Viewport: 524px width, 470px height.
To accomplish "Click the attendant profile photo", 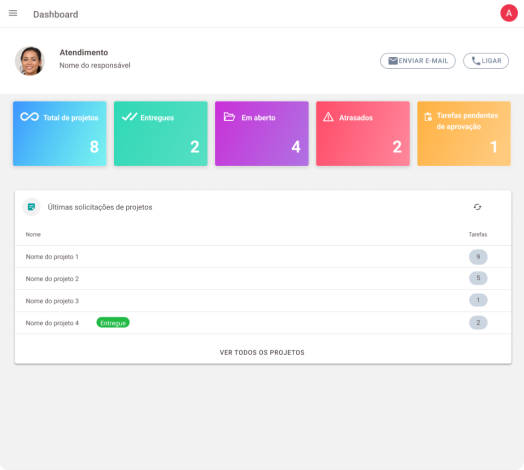I will coord(30,61).
